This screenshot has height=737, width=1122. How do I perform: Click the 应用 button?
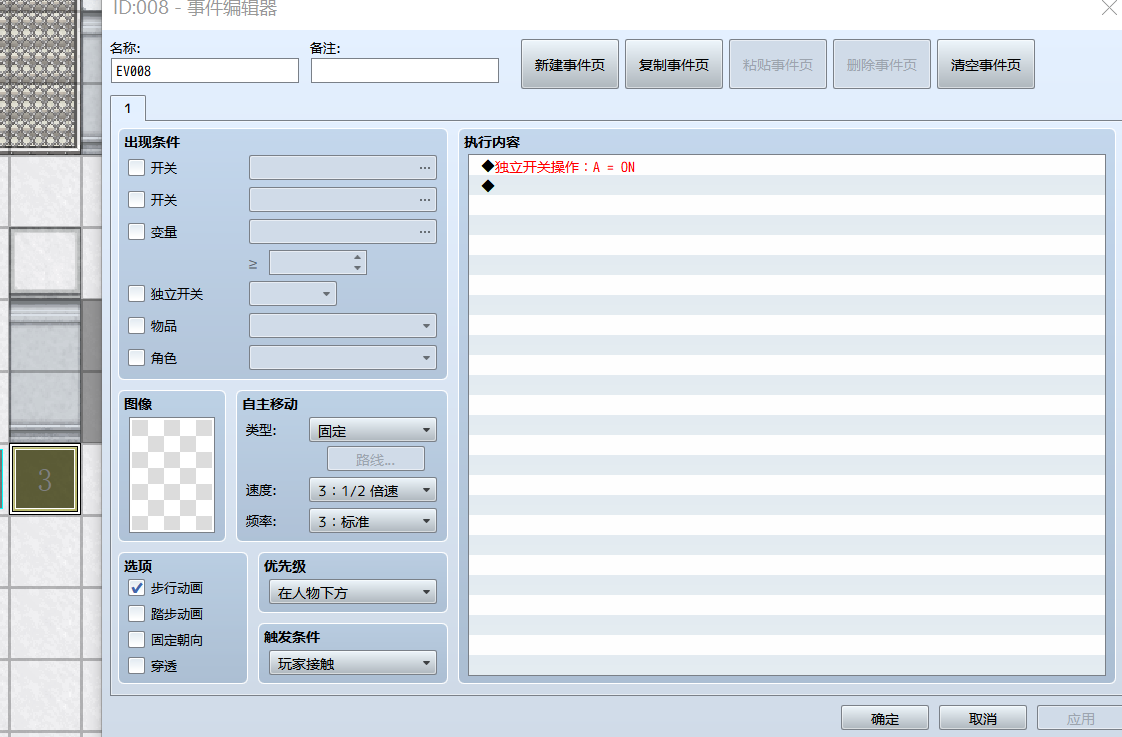(x=1080, y=718)
